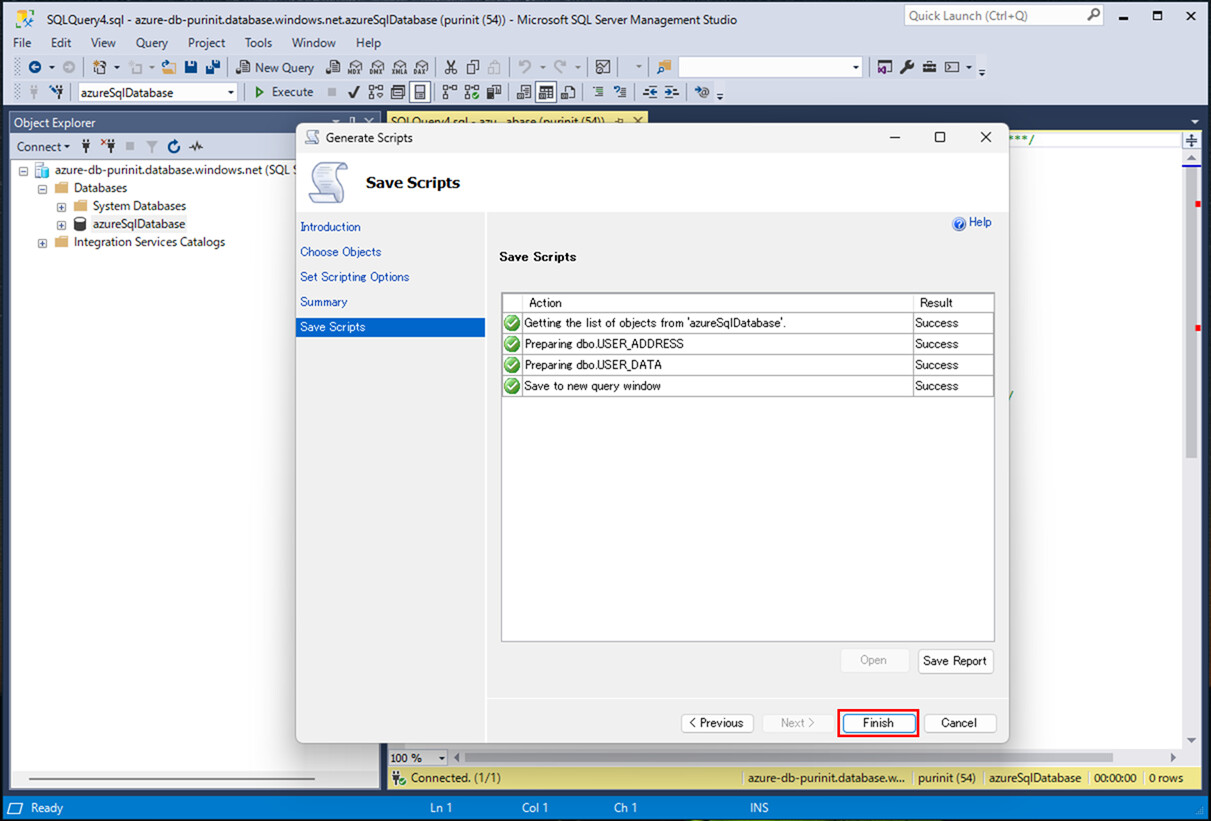Open the Query menu
The width and height of the screenshot is (1211, 821).
click(152, 43)
